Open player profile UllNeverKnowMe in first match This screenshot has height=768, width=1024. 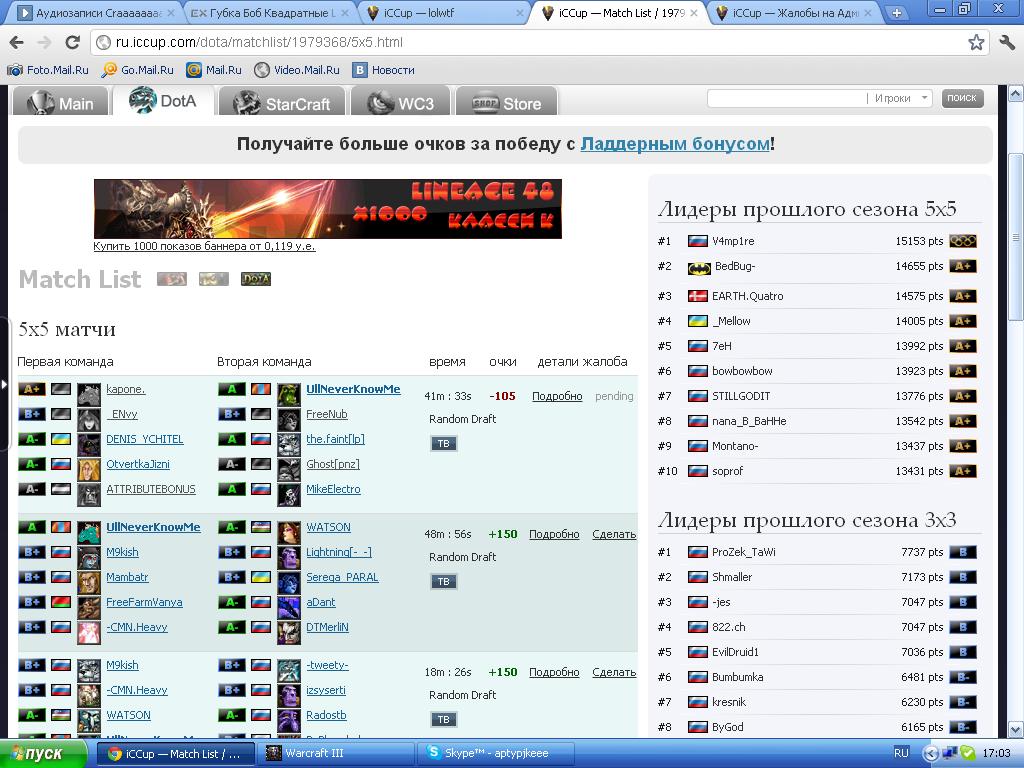[353, 389]
